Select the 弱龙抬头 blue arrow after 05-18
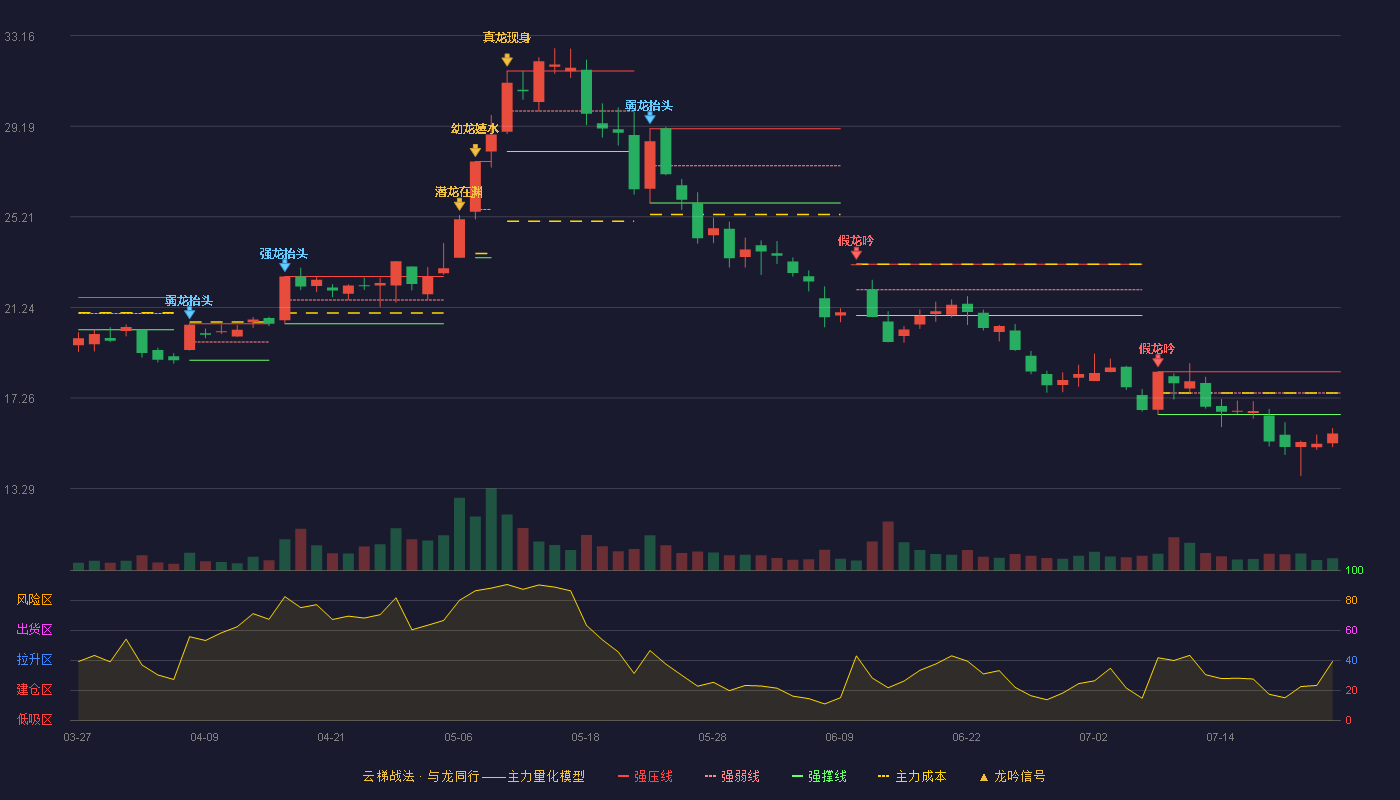The height and width of the screenshot is (800, 1400). (x=650, y=117)
